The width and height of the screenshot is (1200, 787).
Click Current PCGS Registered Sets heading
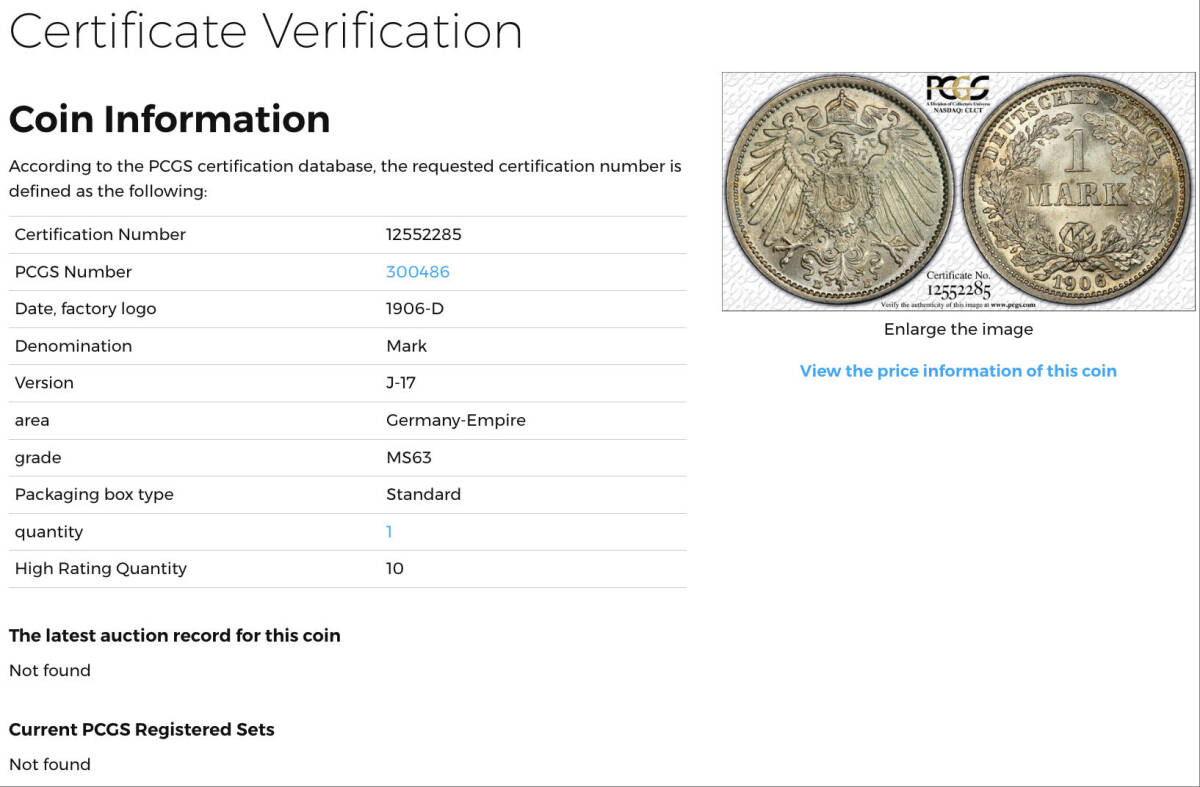(141, 730)
